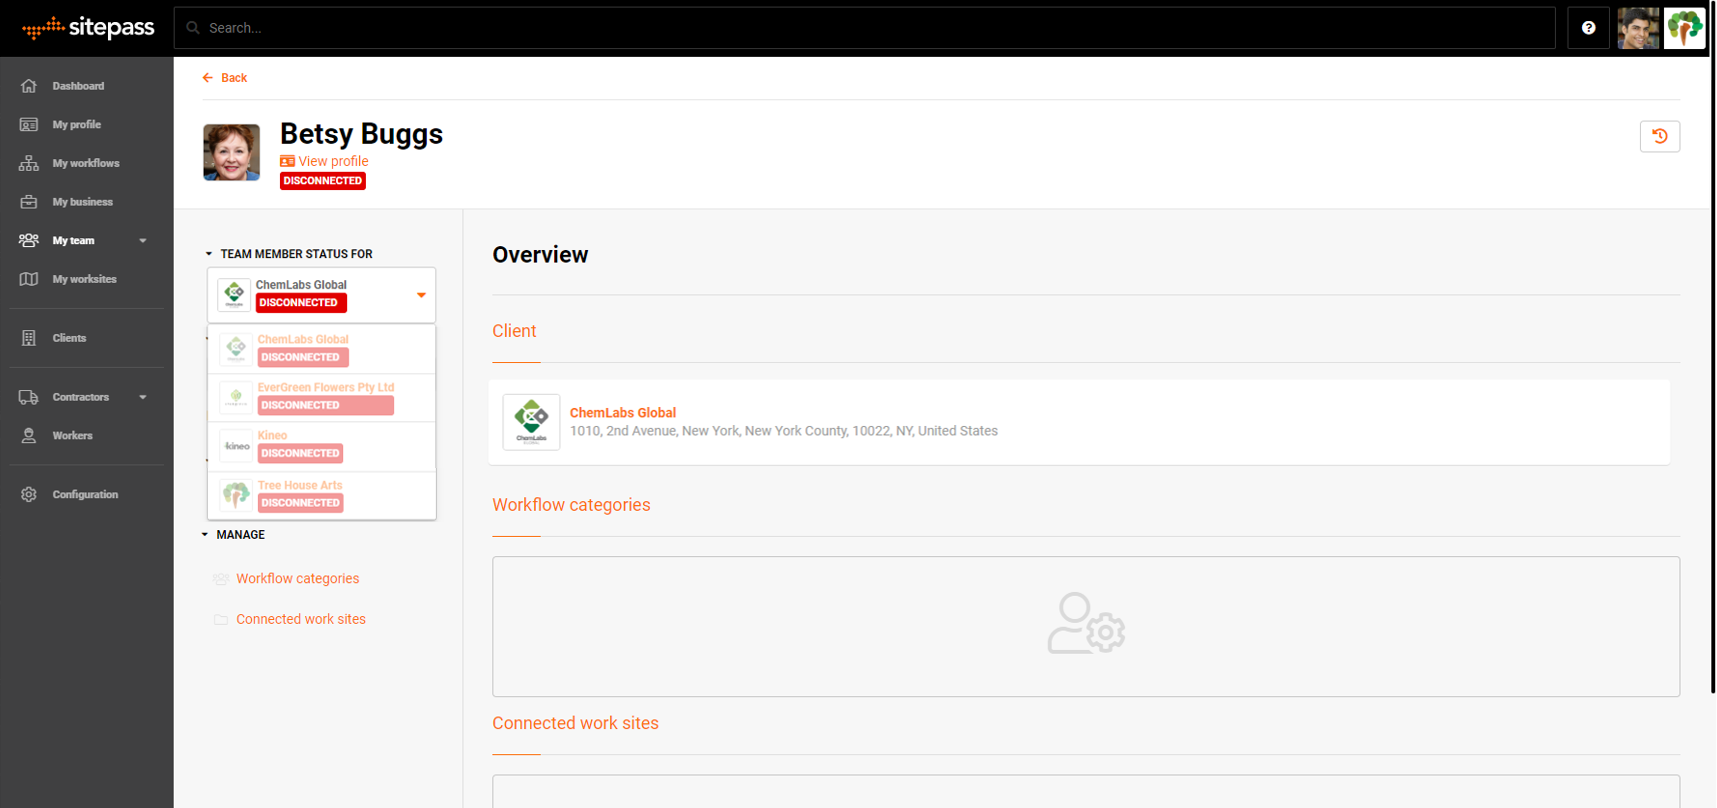
Task: Collapse the Manage section
Action: click(x=205, y=535)
